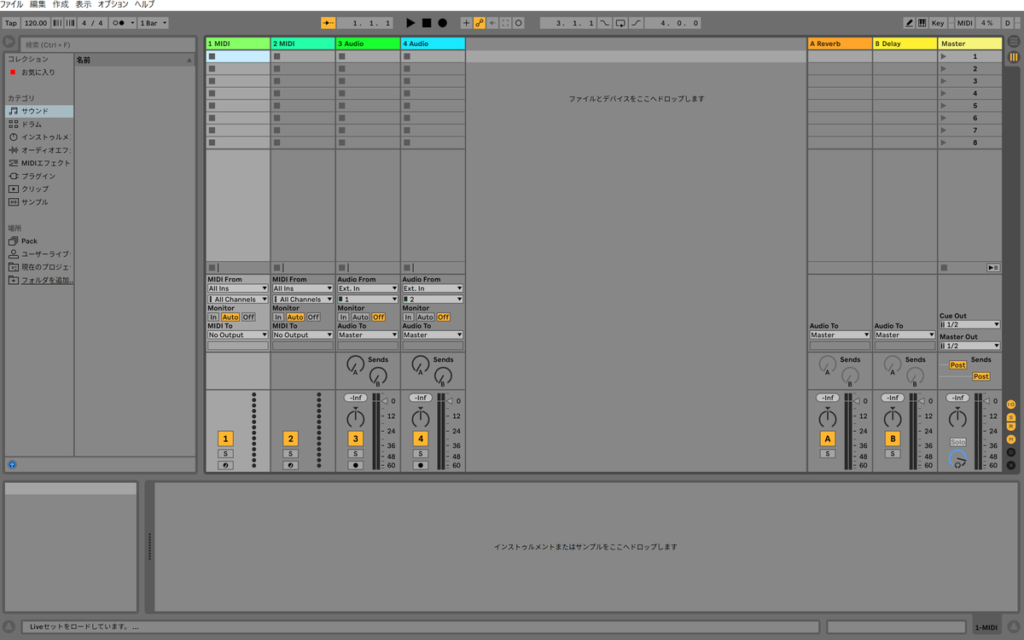Toggle the Metronome button
Image resolution: width=1024 pixels, height=640 pixels.
[121, 23]
